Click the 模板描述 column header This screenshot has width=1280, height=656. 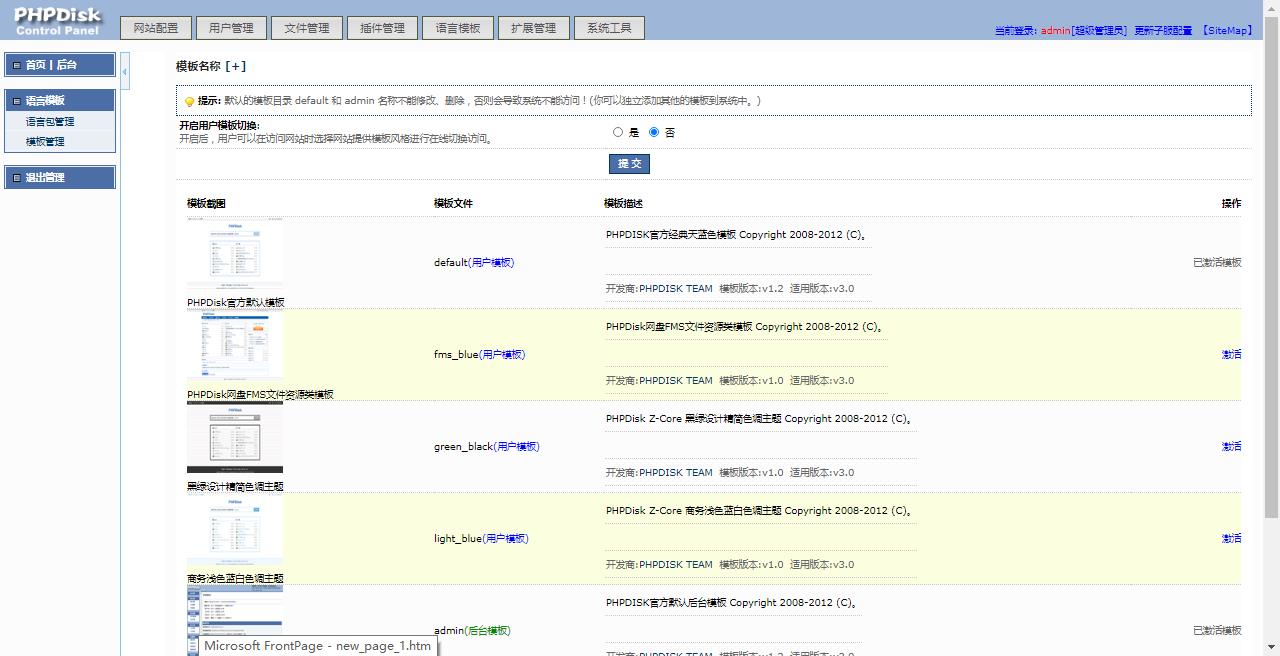pos(623,204)
